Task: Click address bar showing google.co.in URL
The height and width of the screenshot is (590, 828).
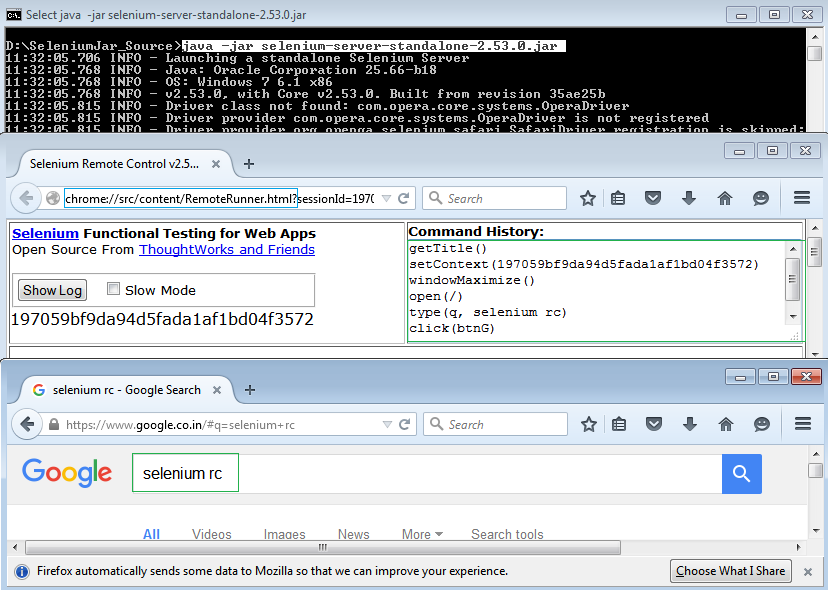Action: tap(222, 425)
